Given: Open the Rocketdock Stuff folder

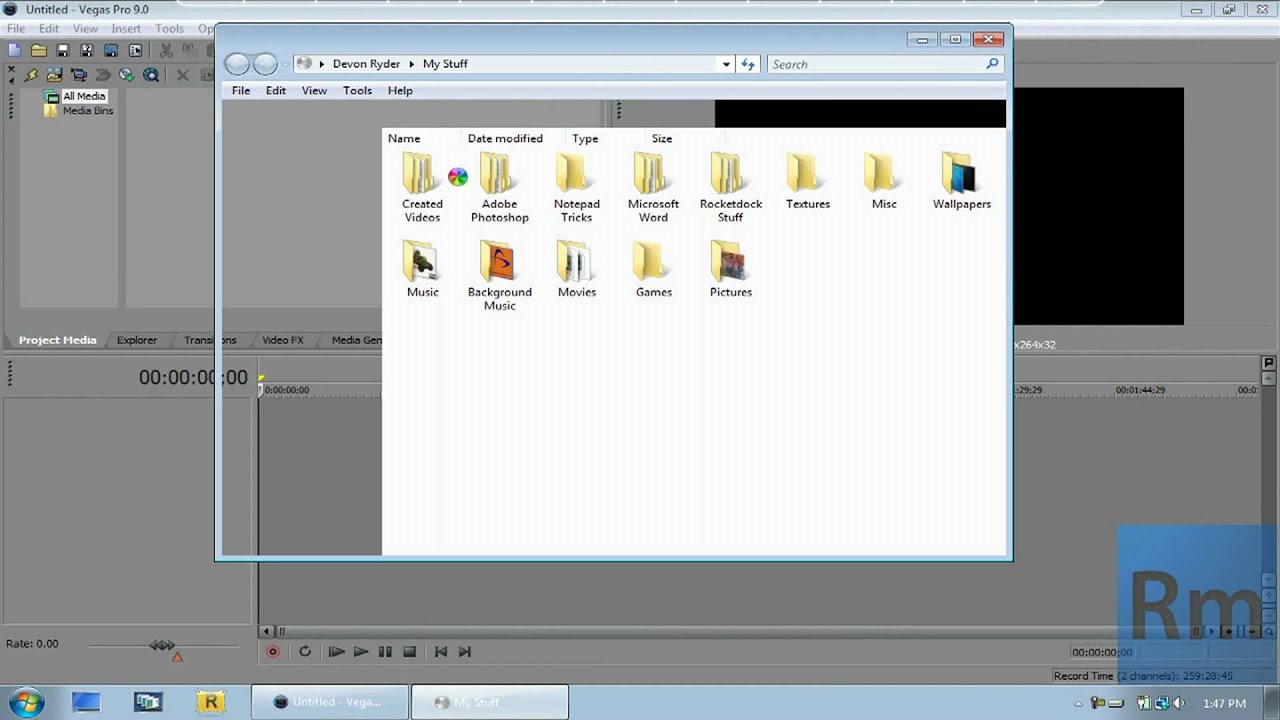Looking at the screenshot, I should click(731, 188).
